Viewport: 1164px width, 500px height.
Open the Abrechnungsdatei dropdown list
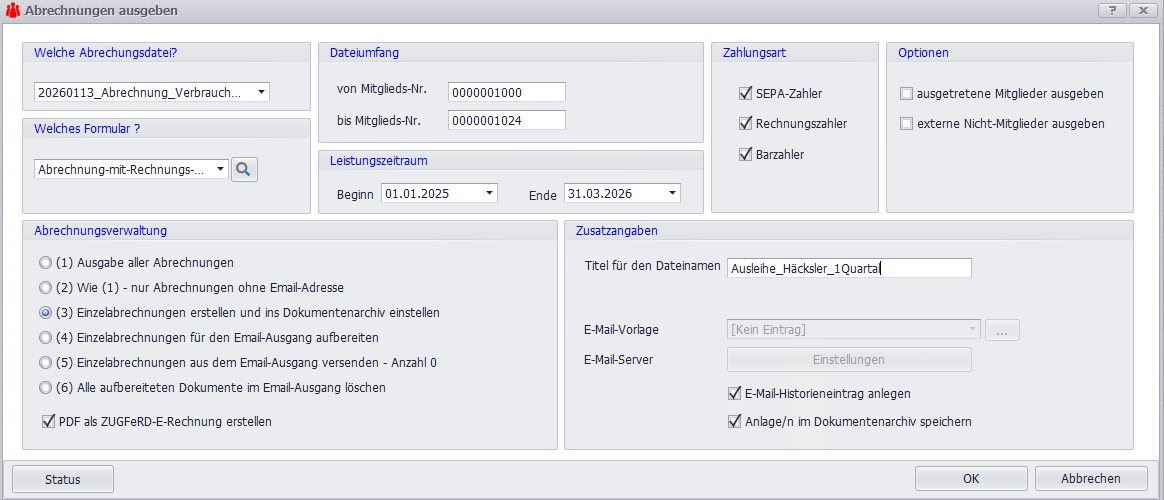[x=261, y=93]
